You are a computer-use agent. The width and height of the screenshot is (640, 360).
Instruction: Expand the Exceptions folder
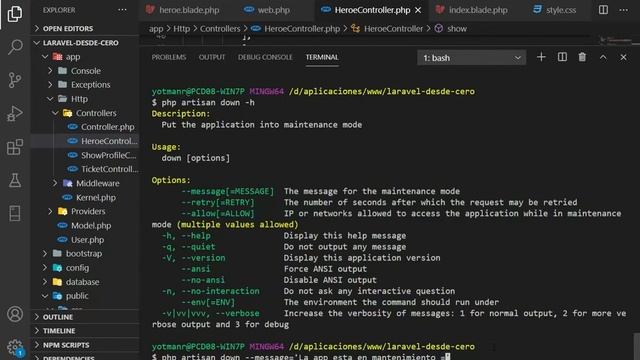pos(85,84)
